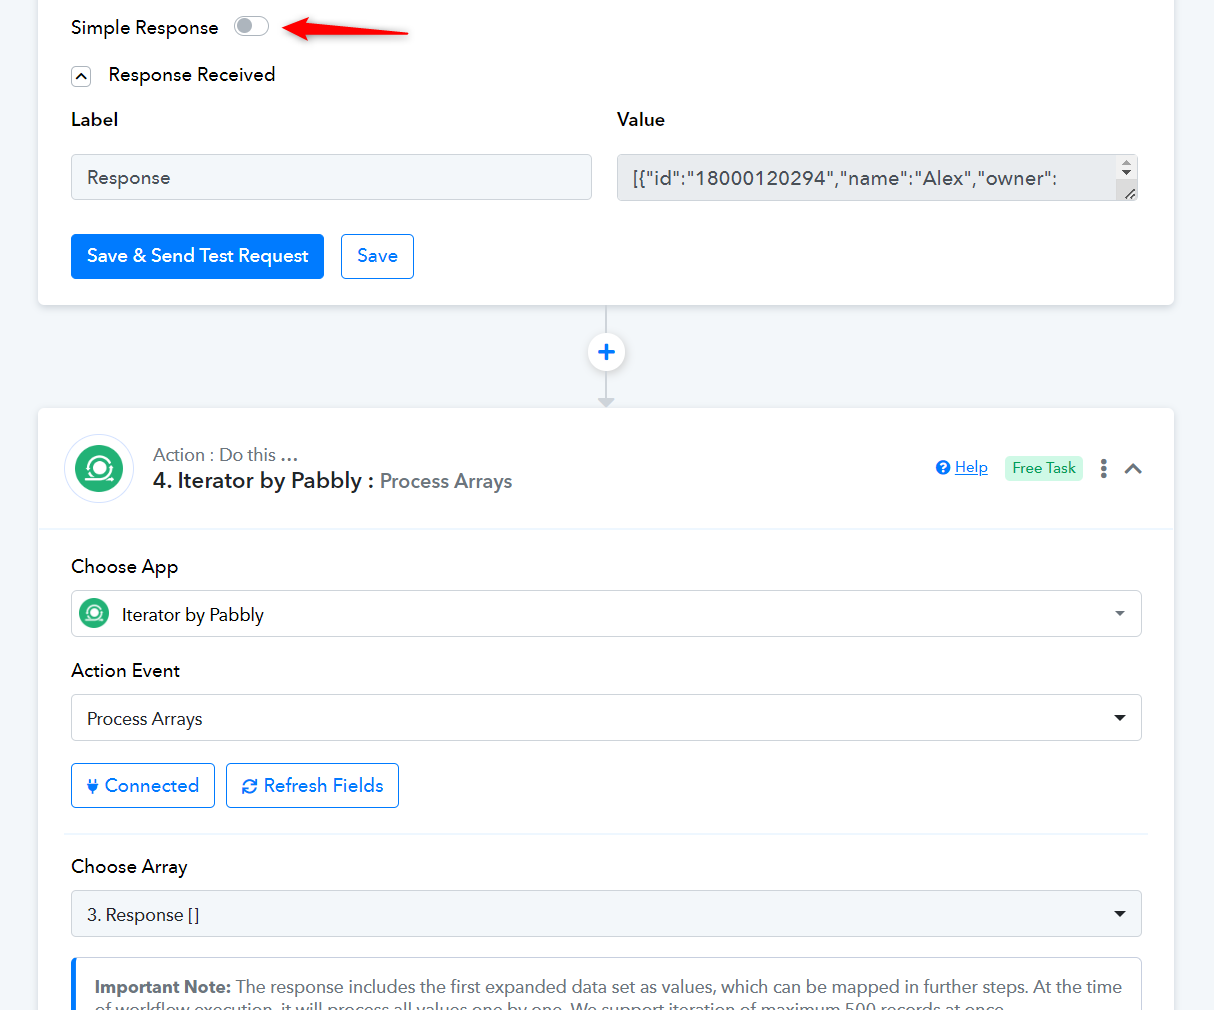Click the Refresh Fields button
Image resolution: width=1214 pixels, height=1010 pixels.
(x=312, y=785)
